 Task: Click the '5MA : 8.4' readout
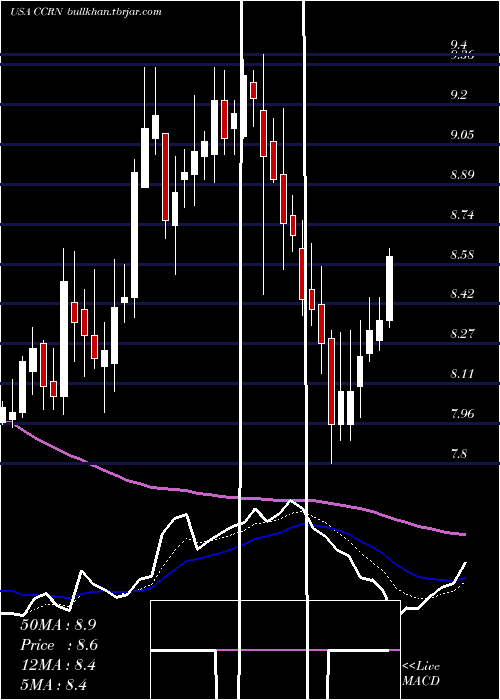click(53, 684)
